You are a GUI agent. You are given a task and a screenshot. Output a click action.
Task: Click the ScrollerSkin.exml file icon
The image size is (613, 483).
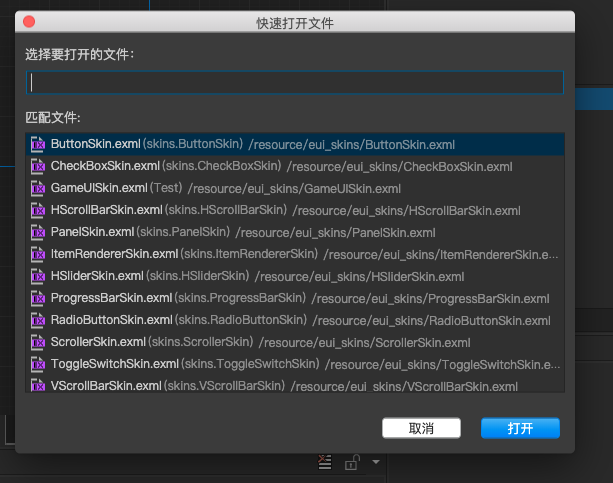38,342
